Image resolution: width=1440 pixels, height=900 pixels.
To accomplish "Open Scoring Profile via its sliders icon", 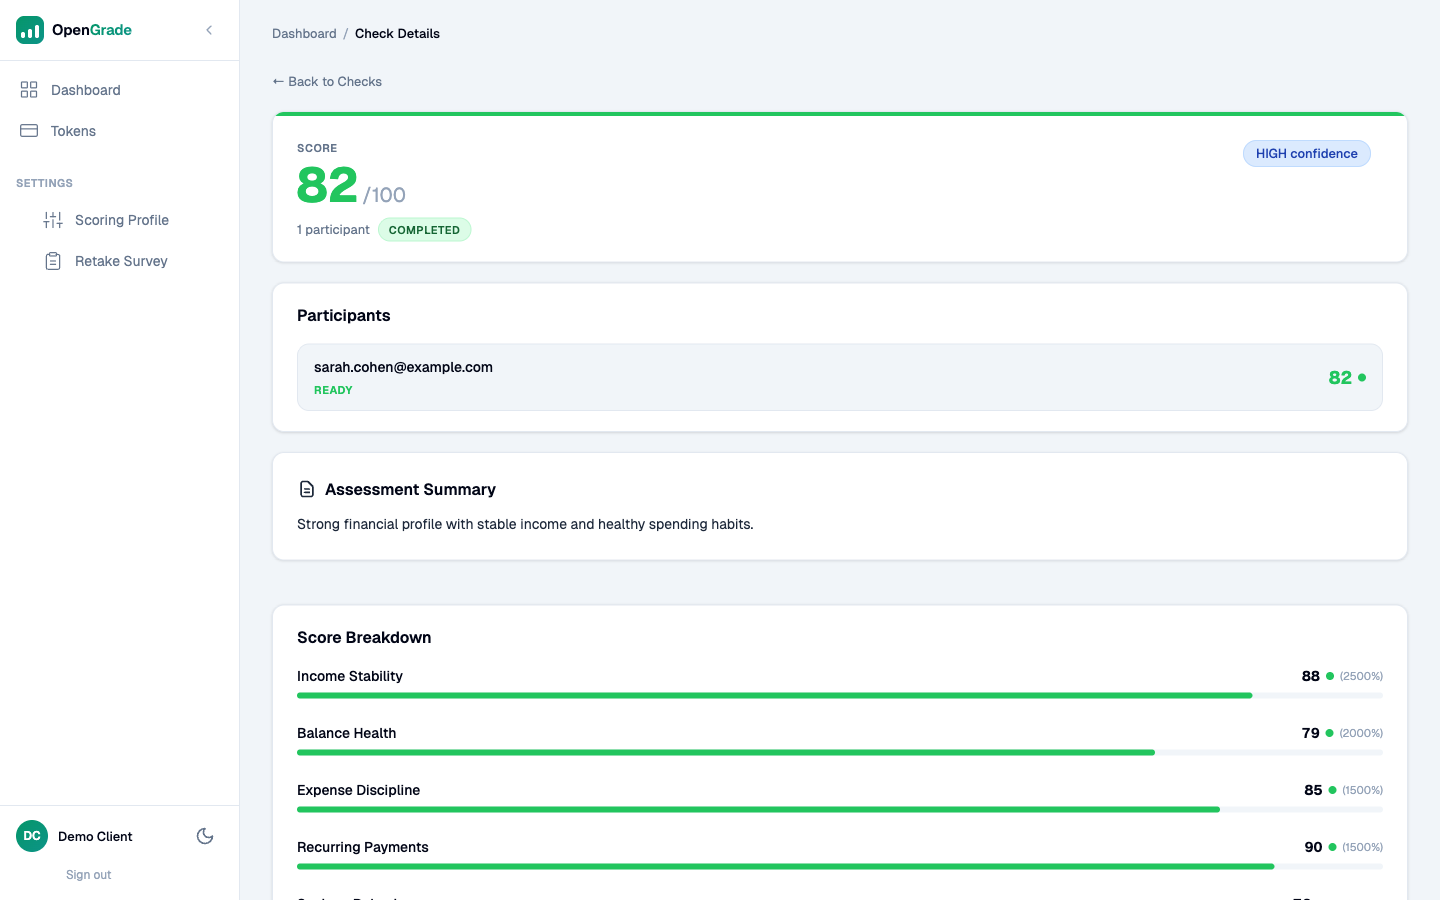I will [x=52, y=219].
